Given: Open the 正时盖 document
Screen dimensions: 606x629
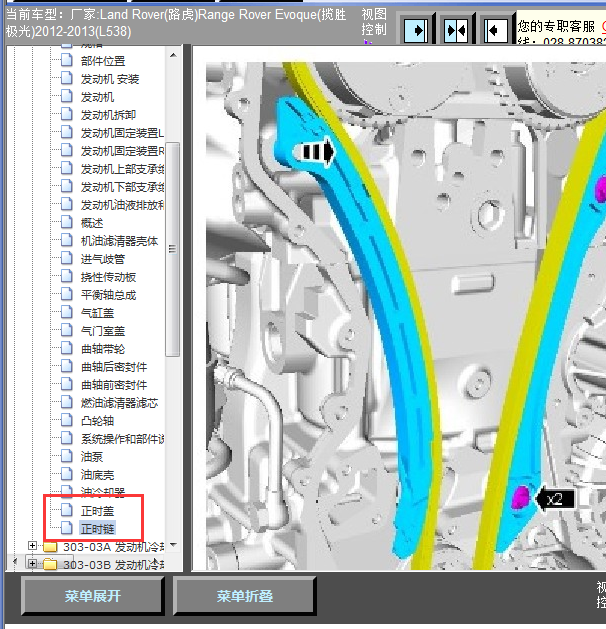Looking at the screenshot, I should [97, 511].
